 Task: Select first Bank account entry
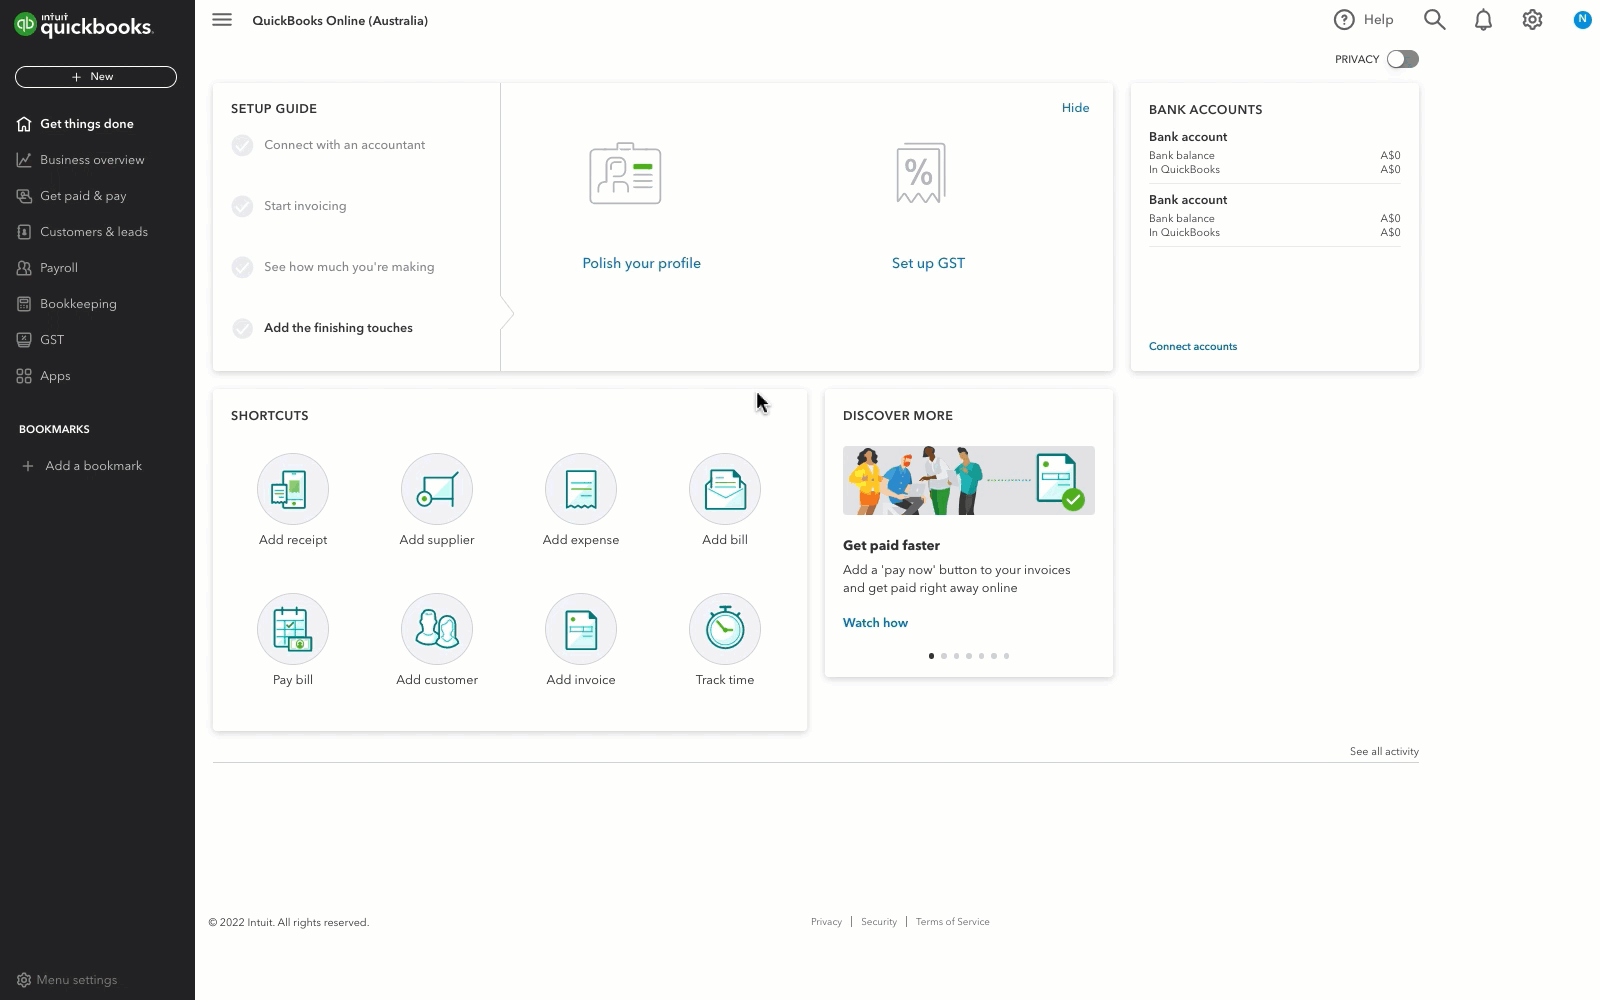[1275, 153]
